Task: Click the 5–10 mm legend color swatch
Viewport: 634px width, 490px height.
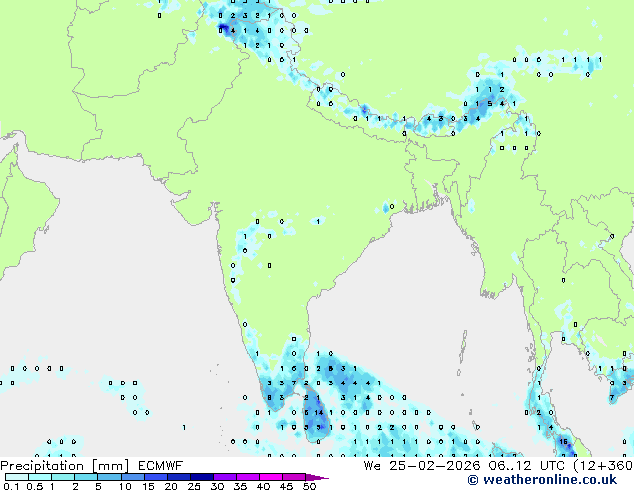Action: 109,477
